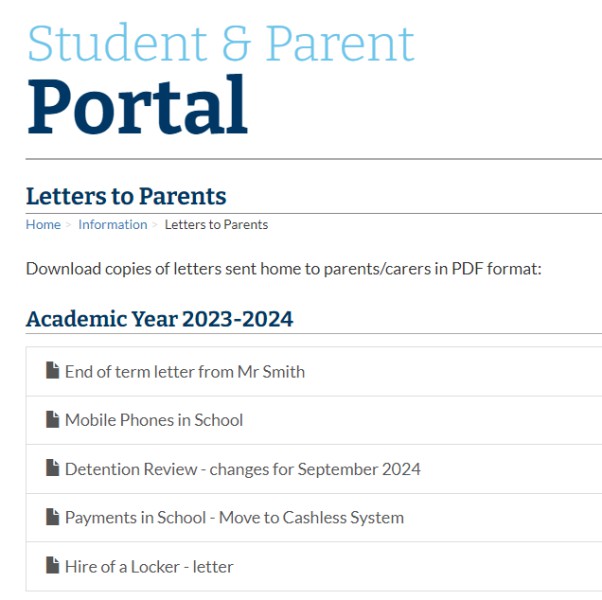Click the file icon next to Mobile Phones in School

(x=53, y=419)
